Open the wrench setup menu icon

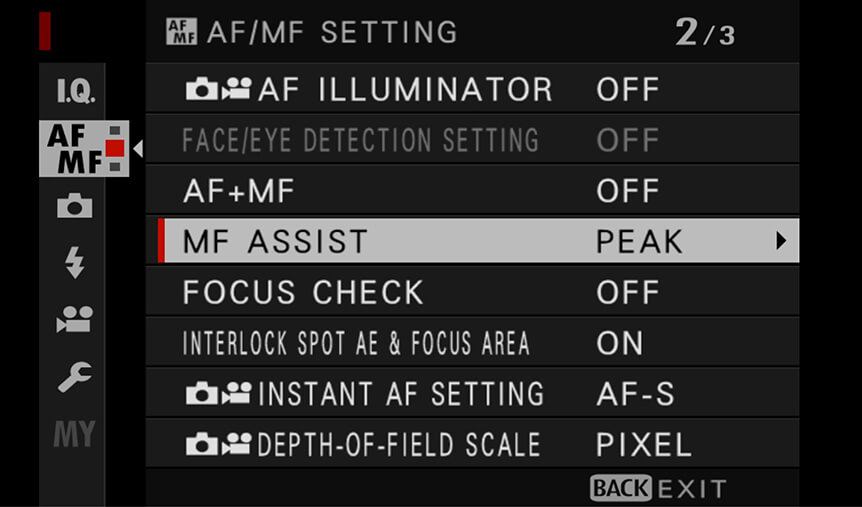[75, 377]
